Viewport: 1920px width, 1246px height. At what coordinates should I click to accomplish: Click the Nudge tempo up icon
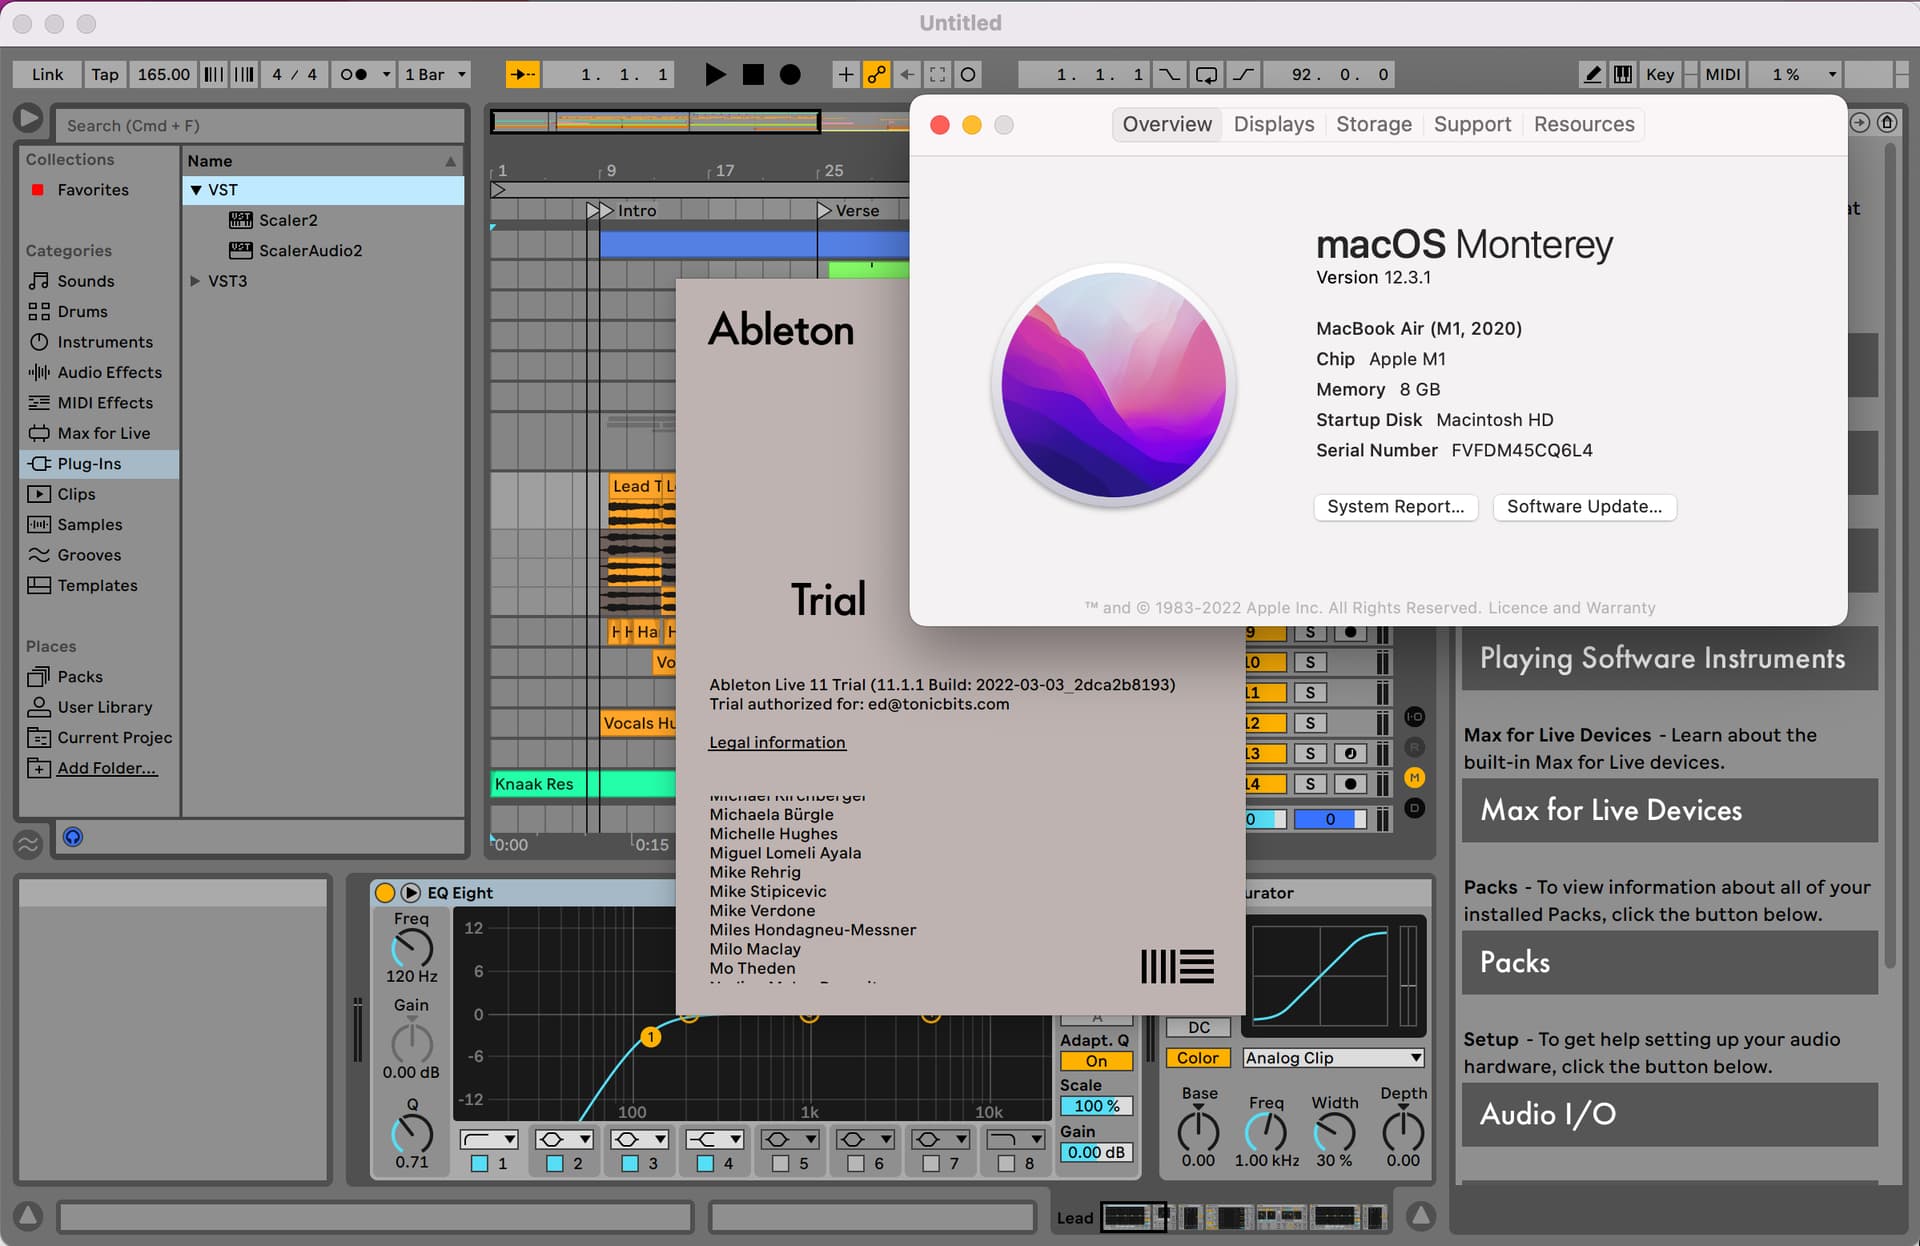pos(244,74)
